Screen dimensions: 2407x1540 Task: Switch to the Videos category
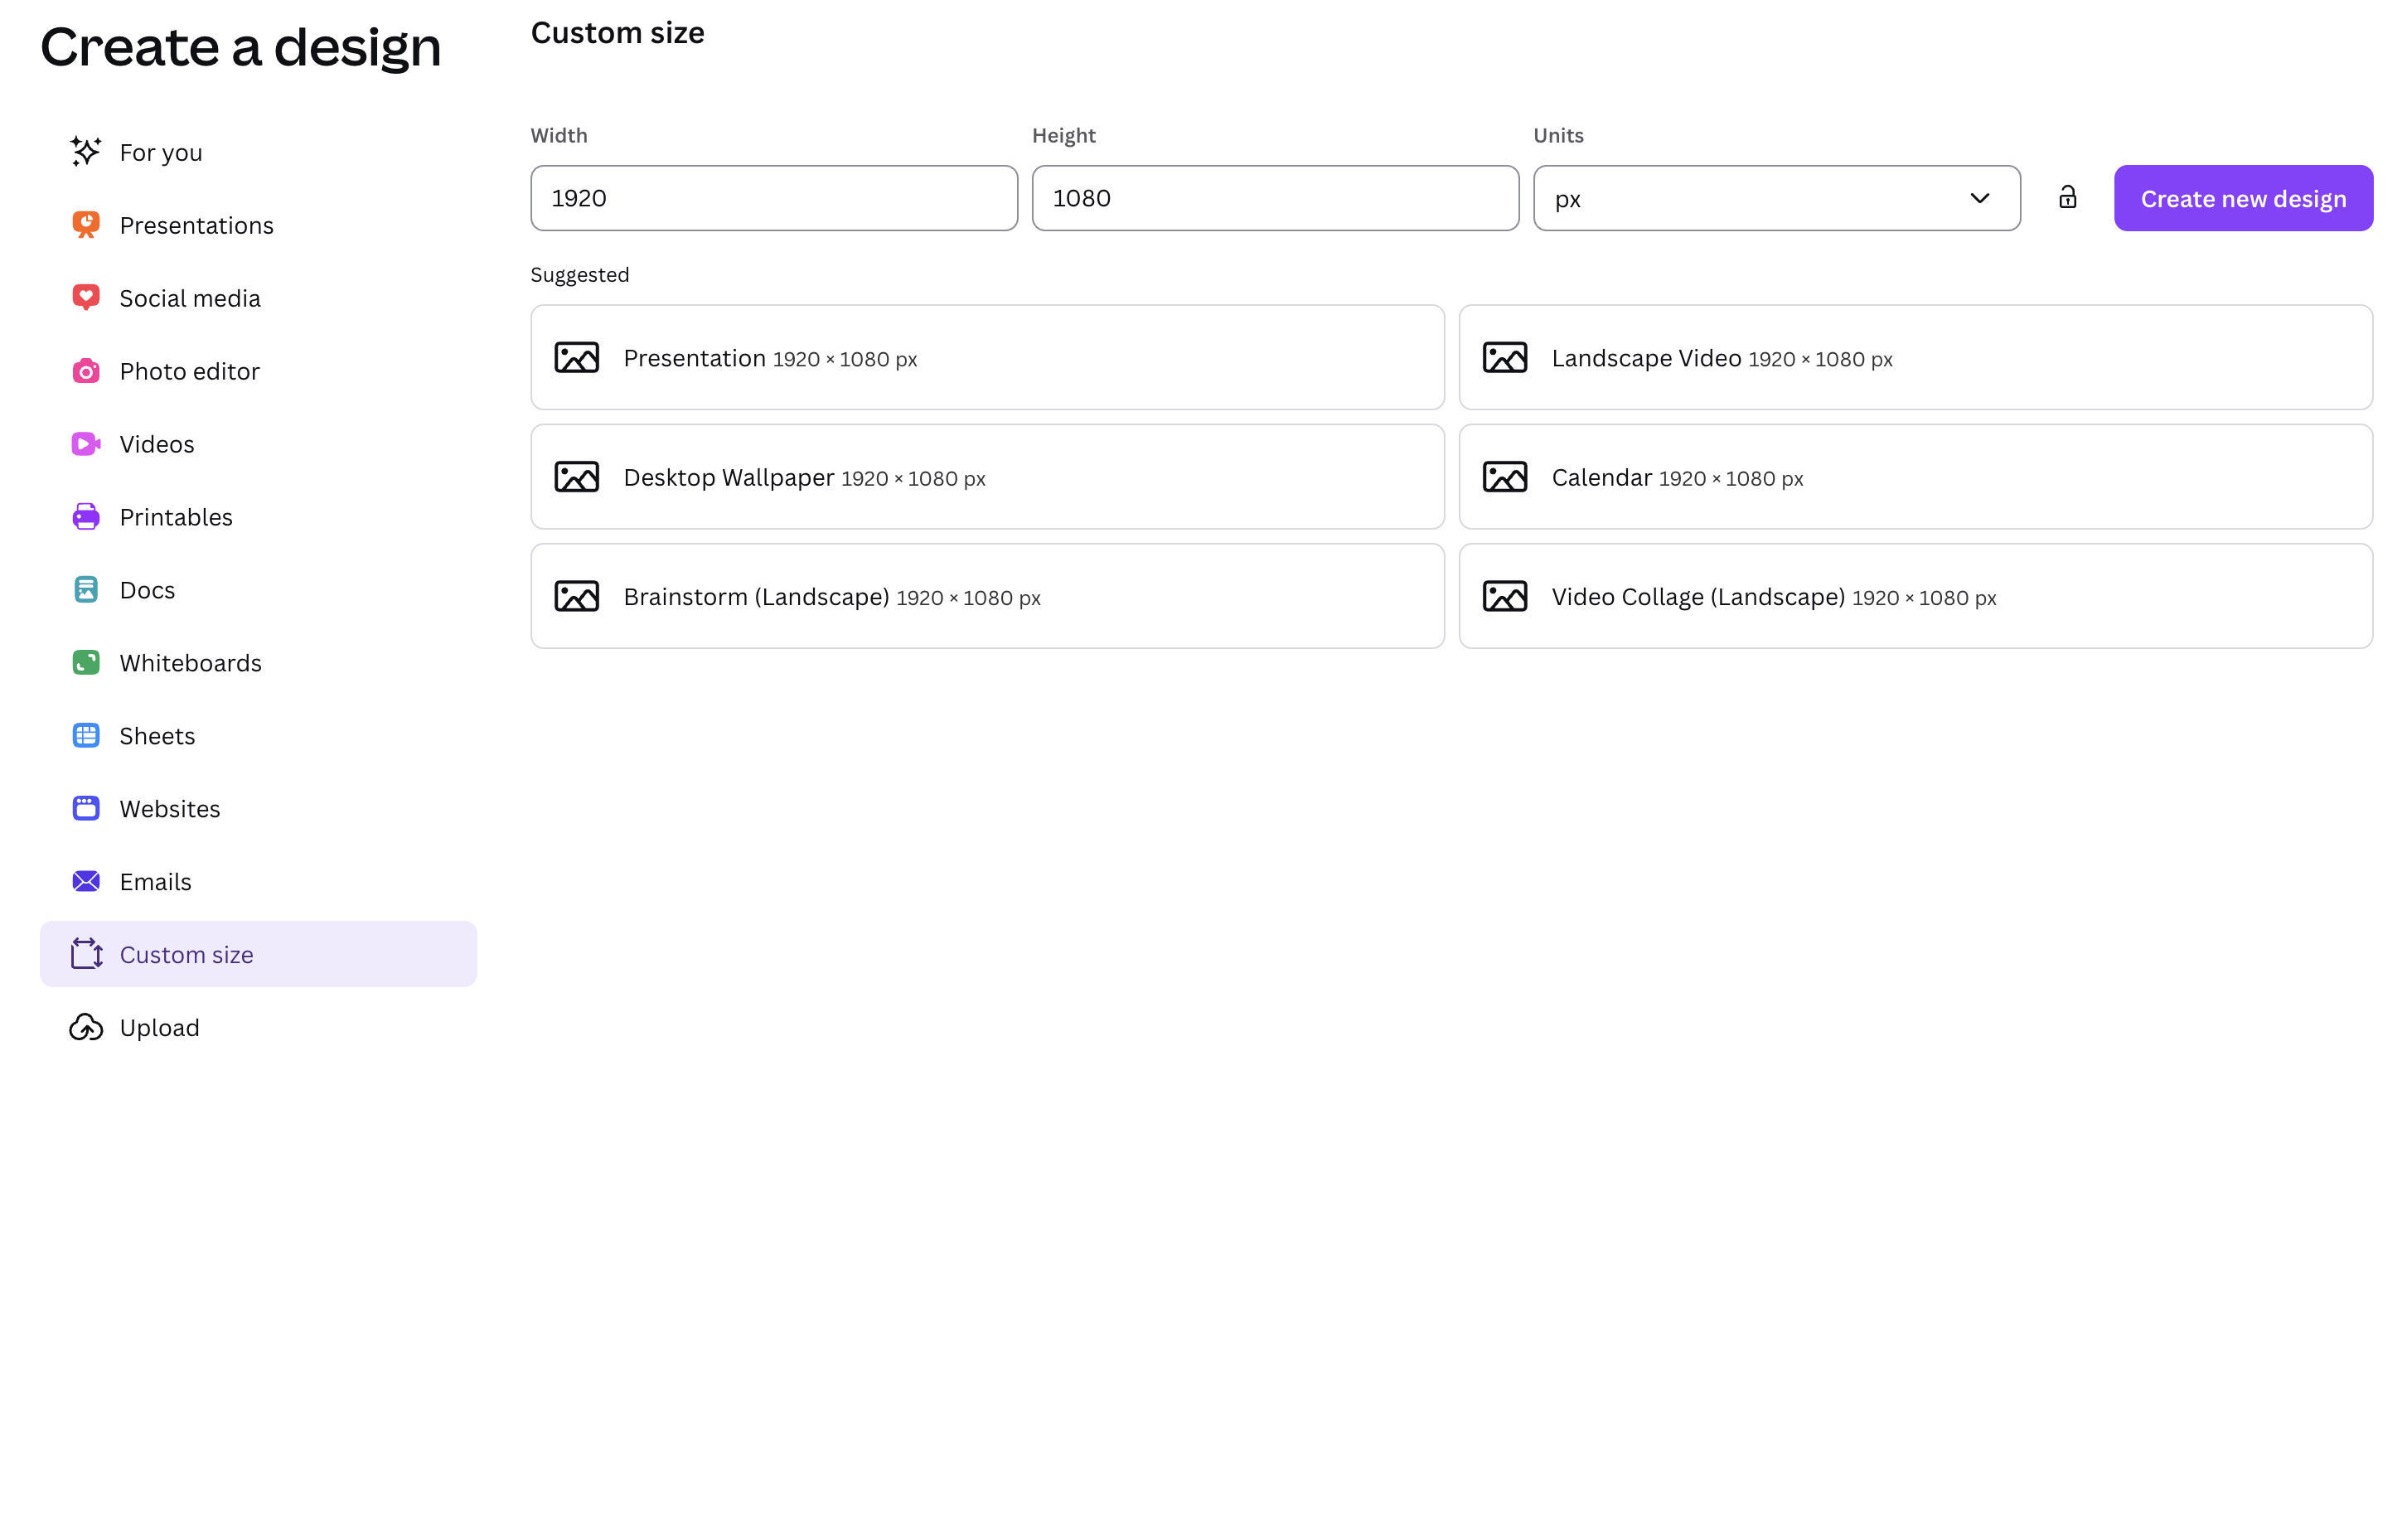(x=258, y=444)
